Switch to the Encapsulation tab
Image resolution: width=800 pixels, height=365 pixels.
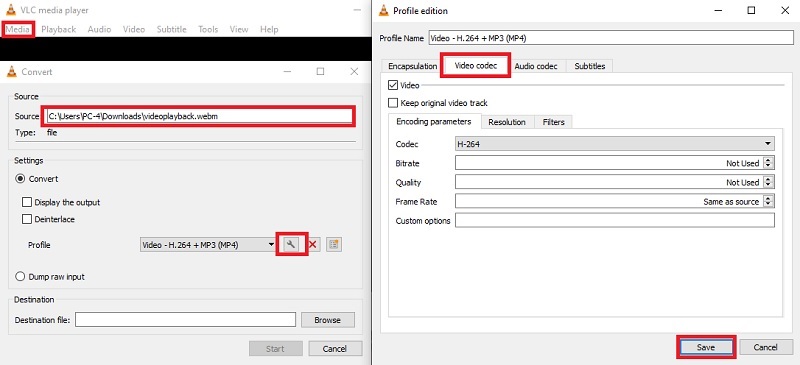click(x=413, y=66)
